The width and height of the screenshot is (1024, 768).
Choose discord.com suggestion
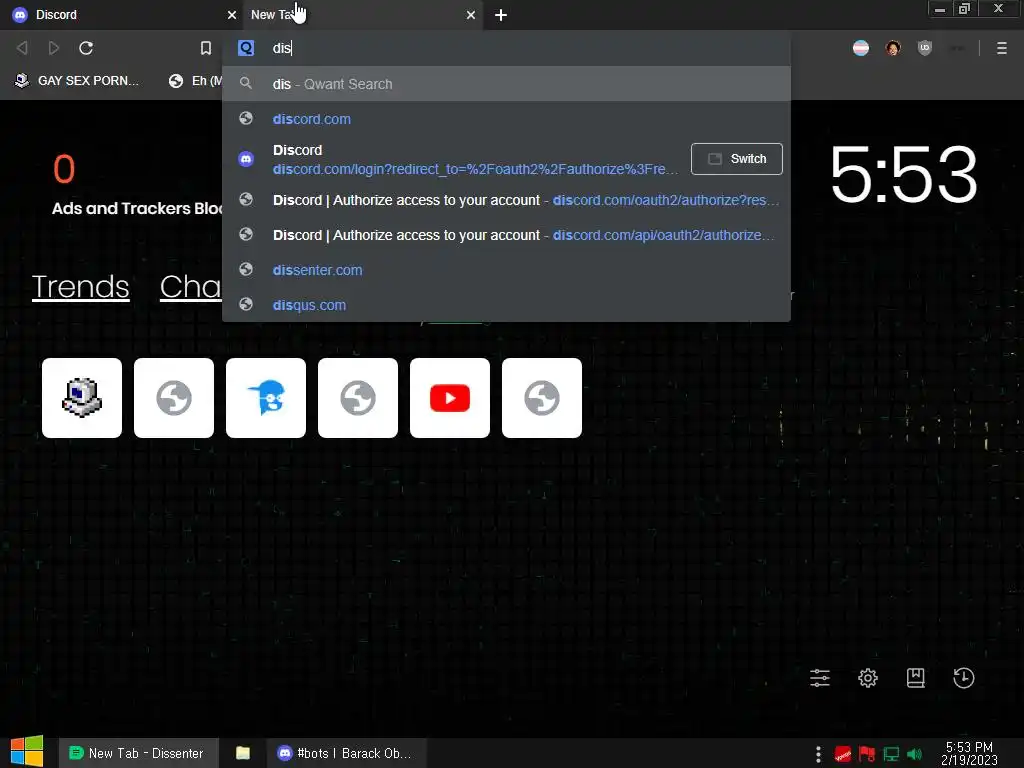(506, 119)
